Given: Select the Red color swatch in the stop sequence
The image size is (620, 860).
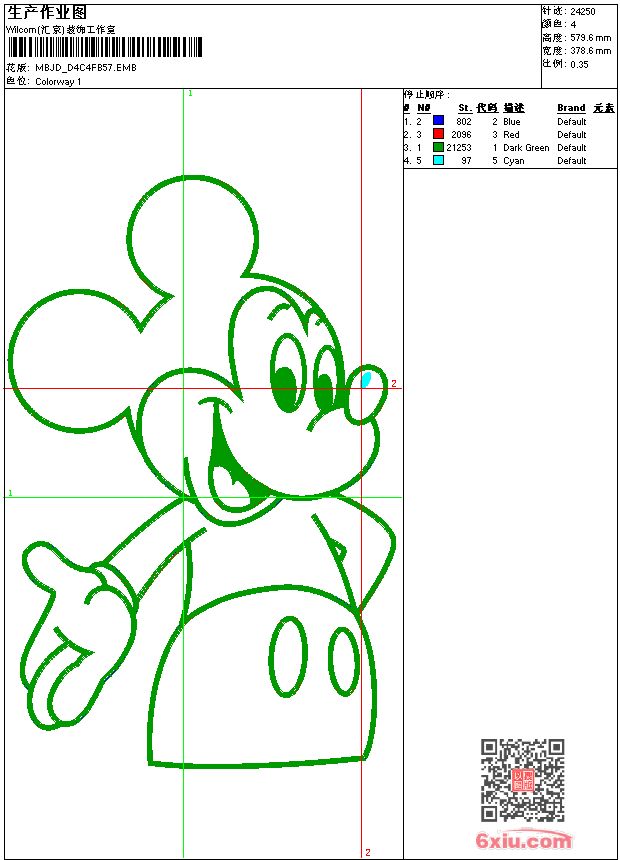Looking at the screenshot, I should [x=438, y=133].
